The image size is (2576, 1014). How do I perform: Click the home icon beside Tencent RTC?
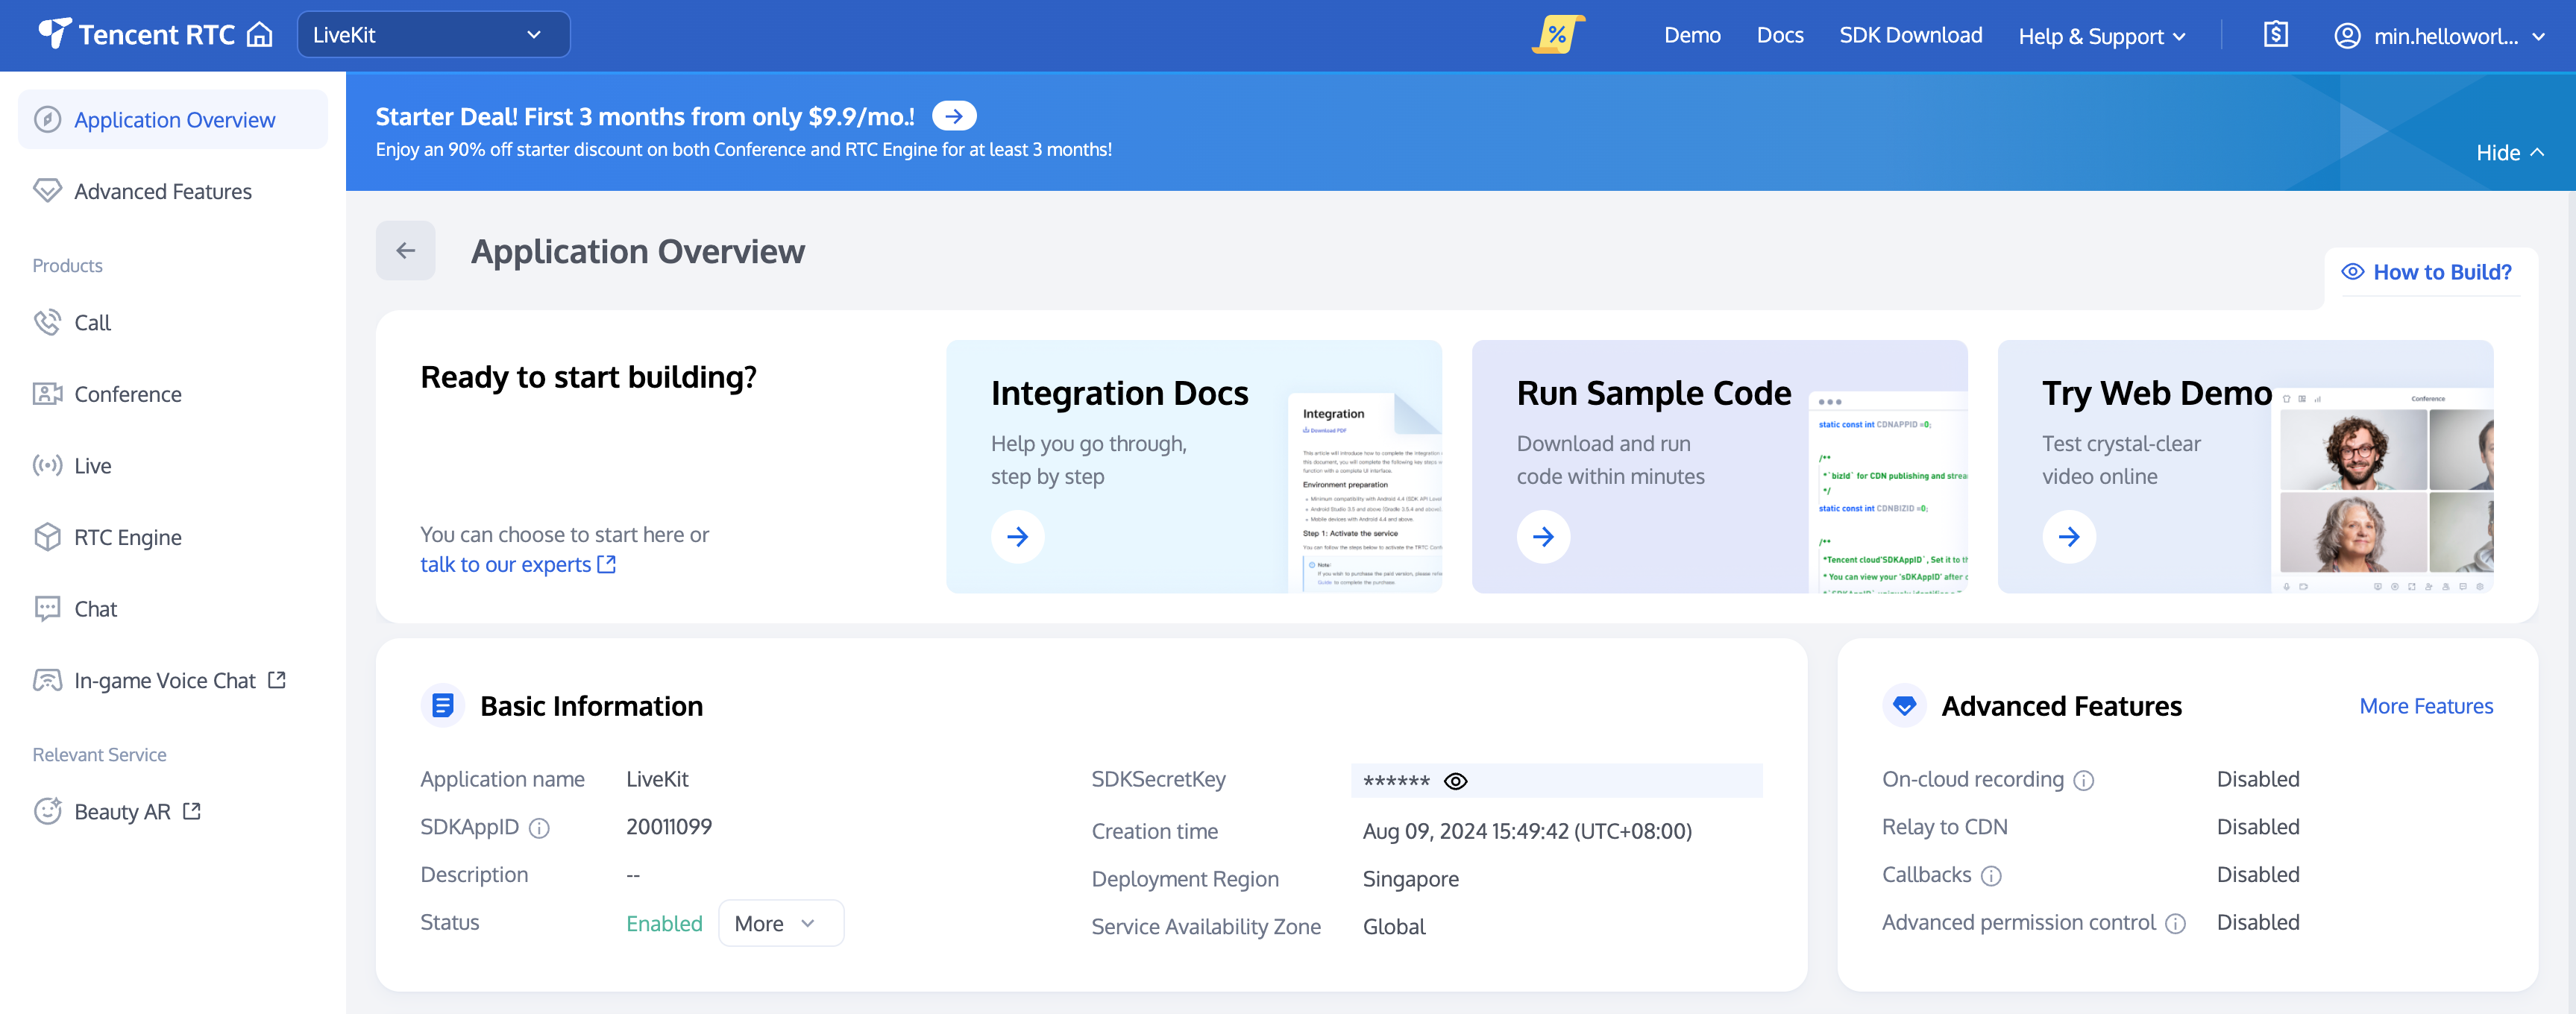[x=260, y=35]
